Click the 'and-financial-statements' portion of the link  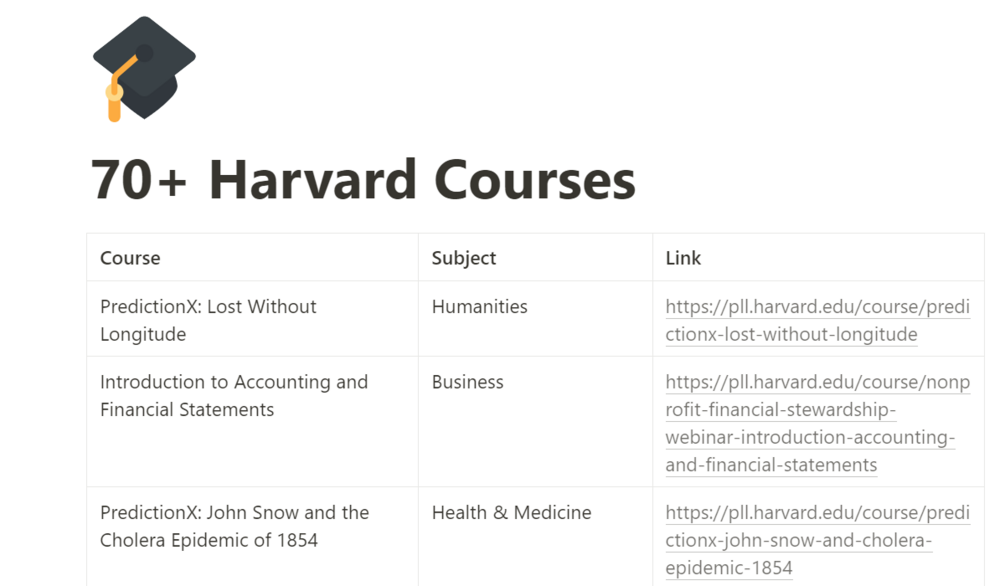point(771,464)
